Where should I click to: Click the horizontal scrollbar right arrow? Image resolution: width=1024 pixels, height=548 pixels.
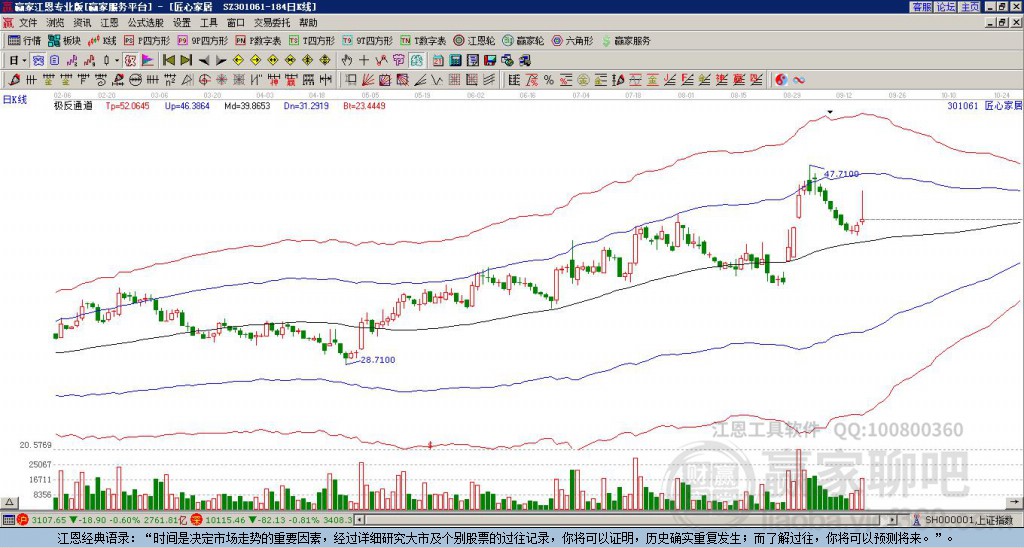point(892,520)
